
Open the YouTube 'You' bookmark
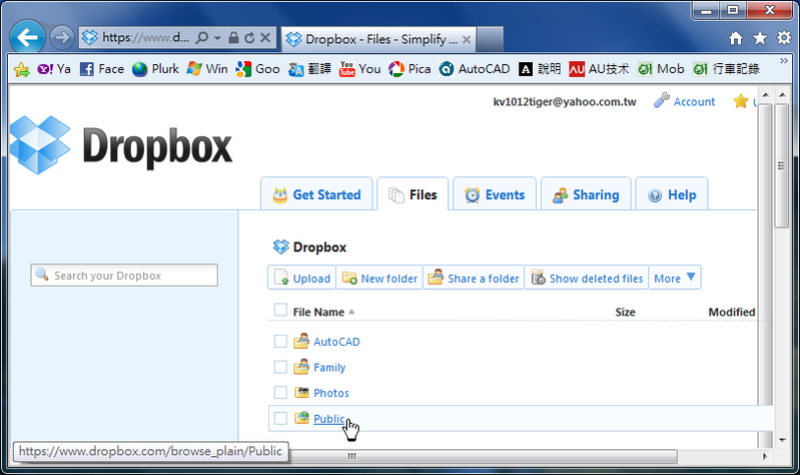[x=360, y=69]
